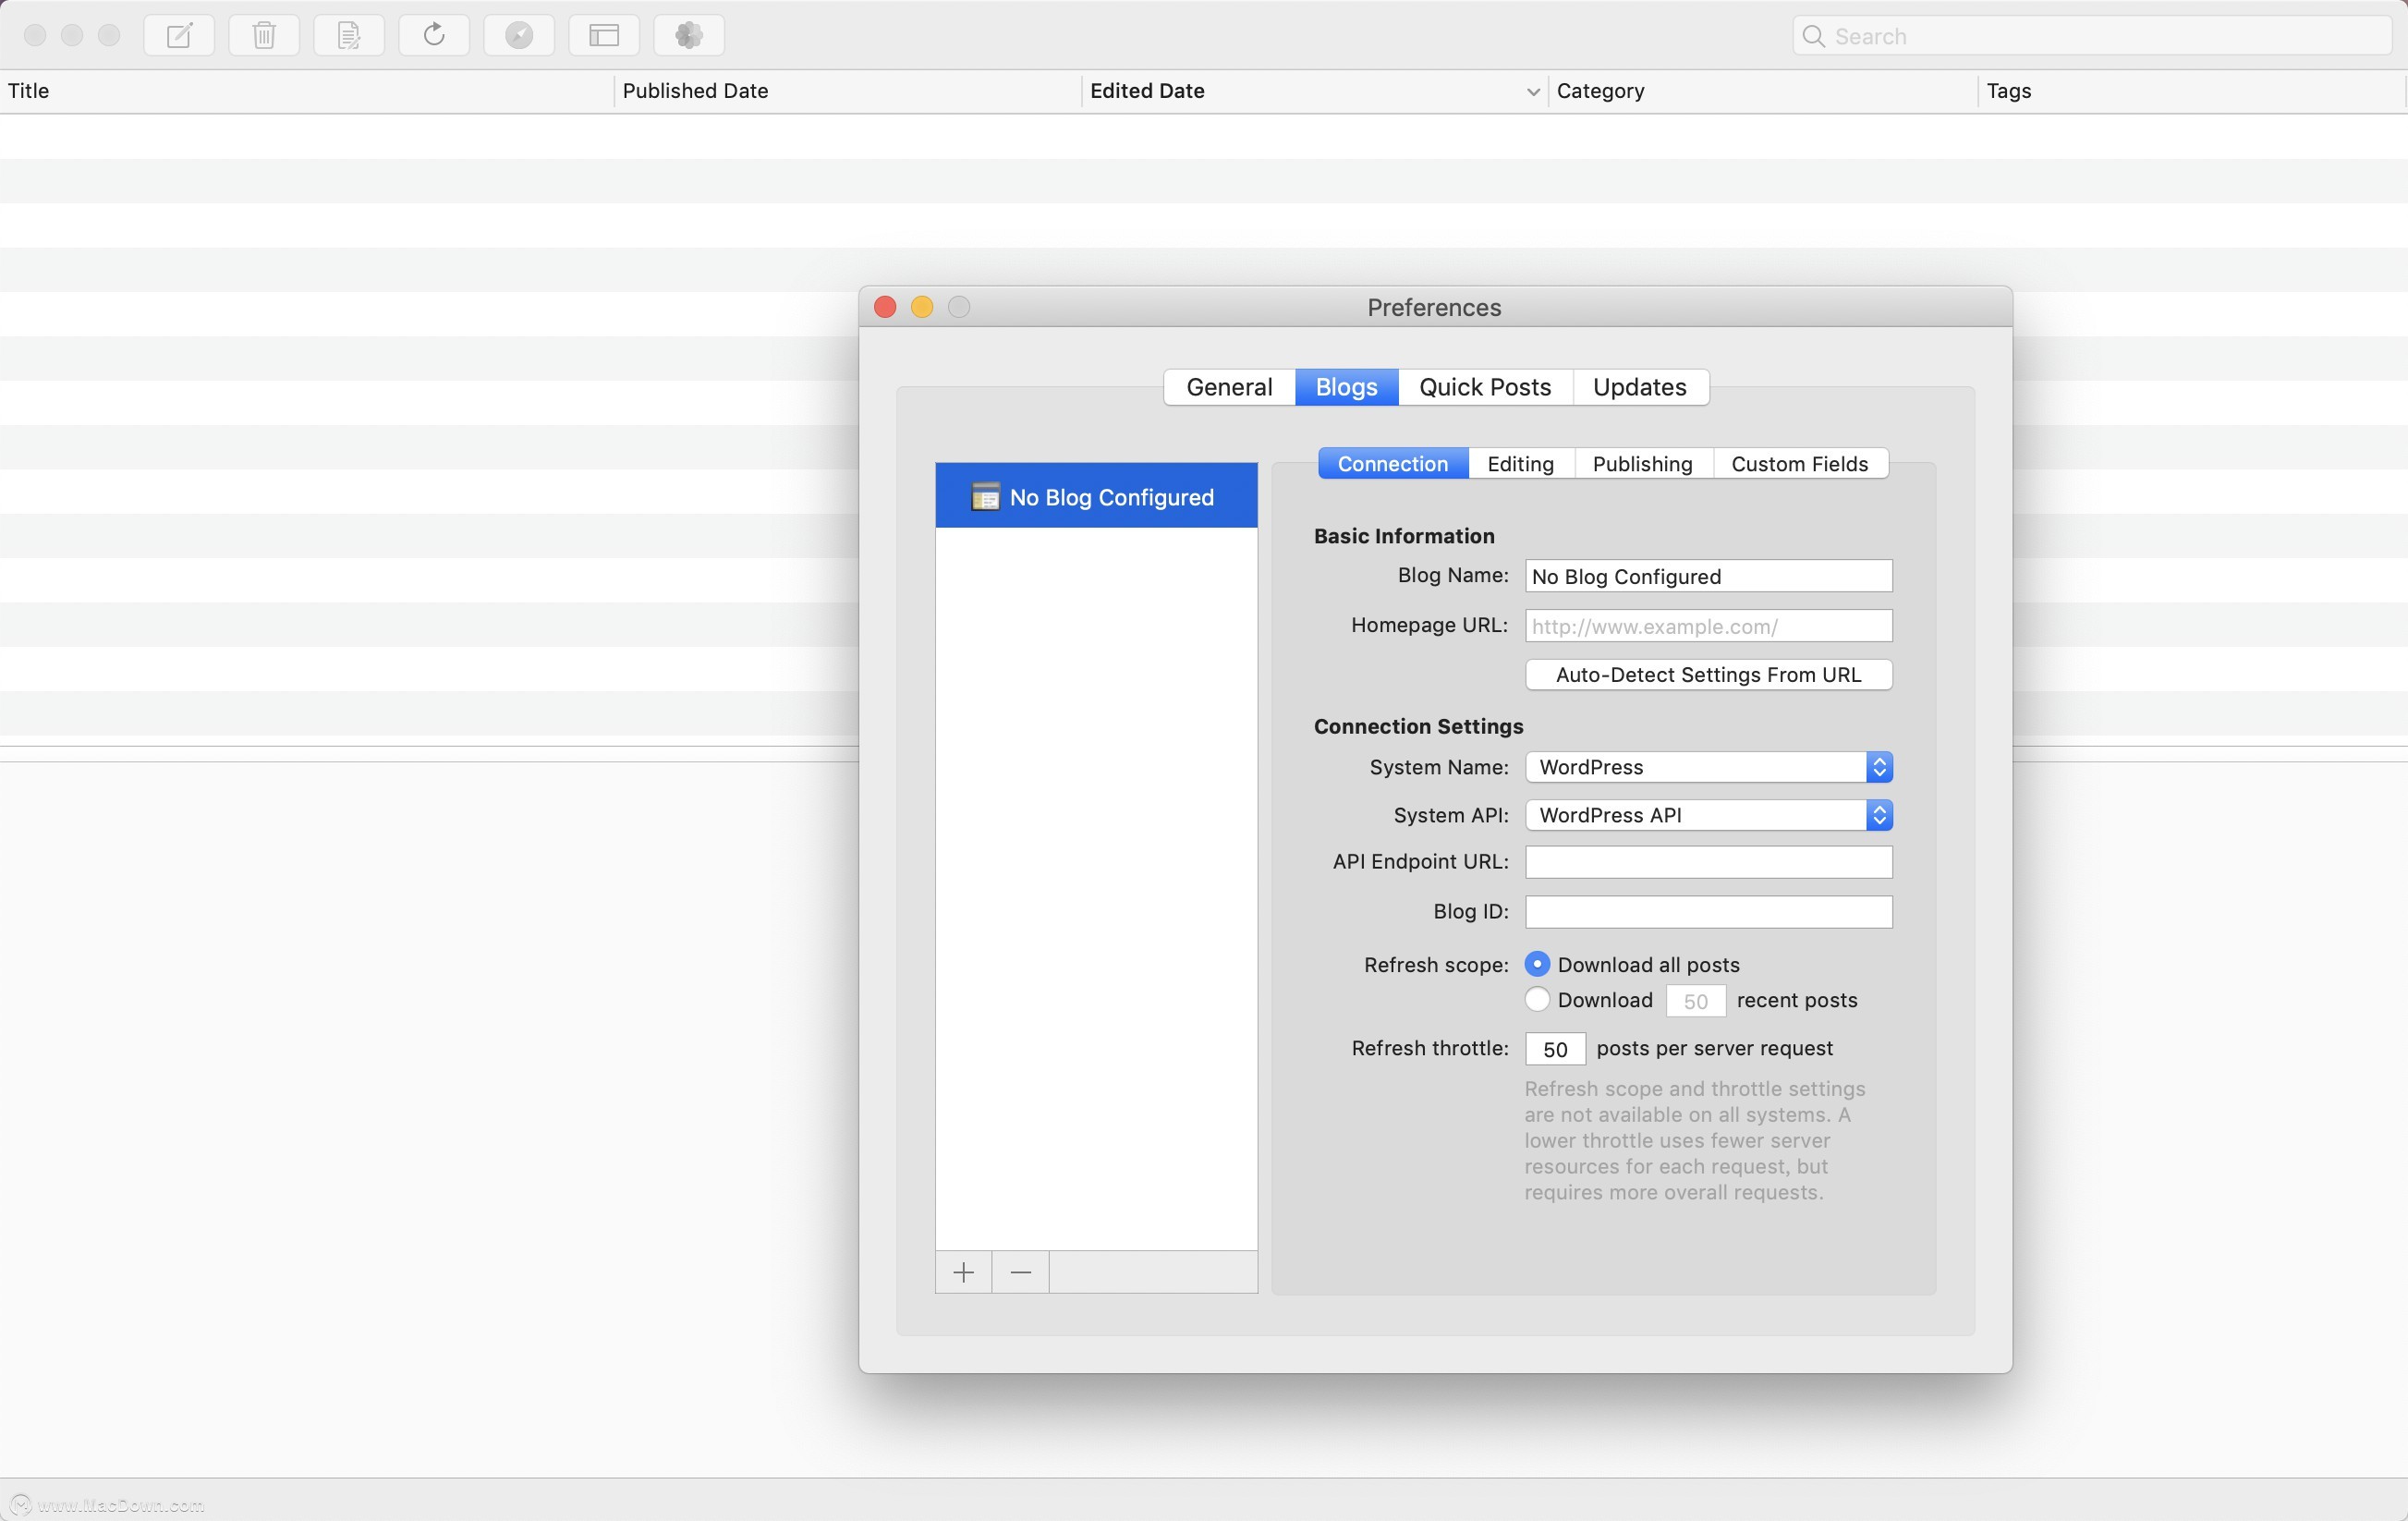
Task: Select the Blogs preferences tab
Action: point(1346,387)
